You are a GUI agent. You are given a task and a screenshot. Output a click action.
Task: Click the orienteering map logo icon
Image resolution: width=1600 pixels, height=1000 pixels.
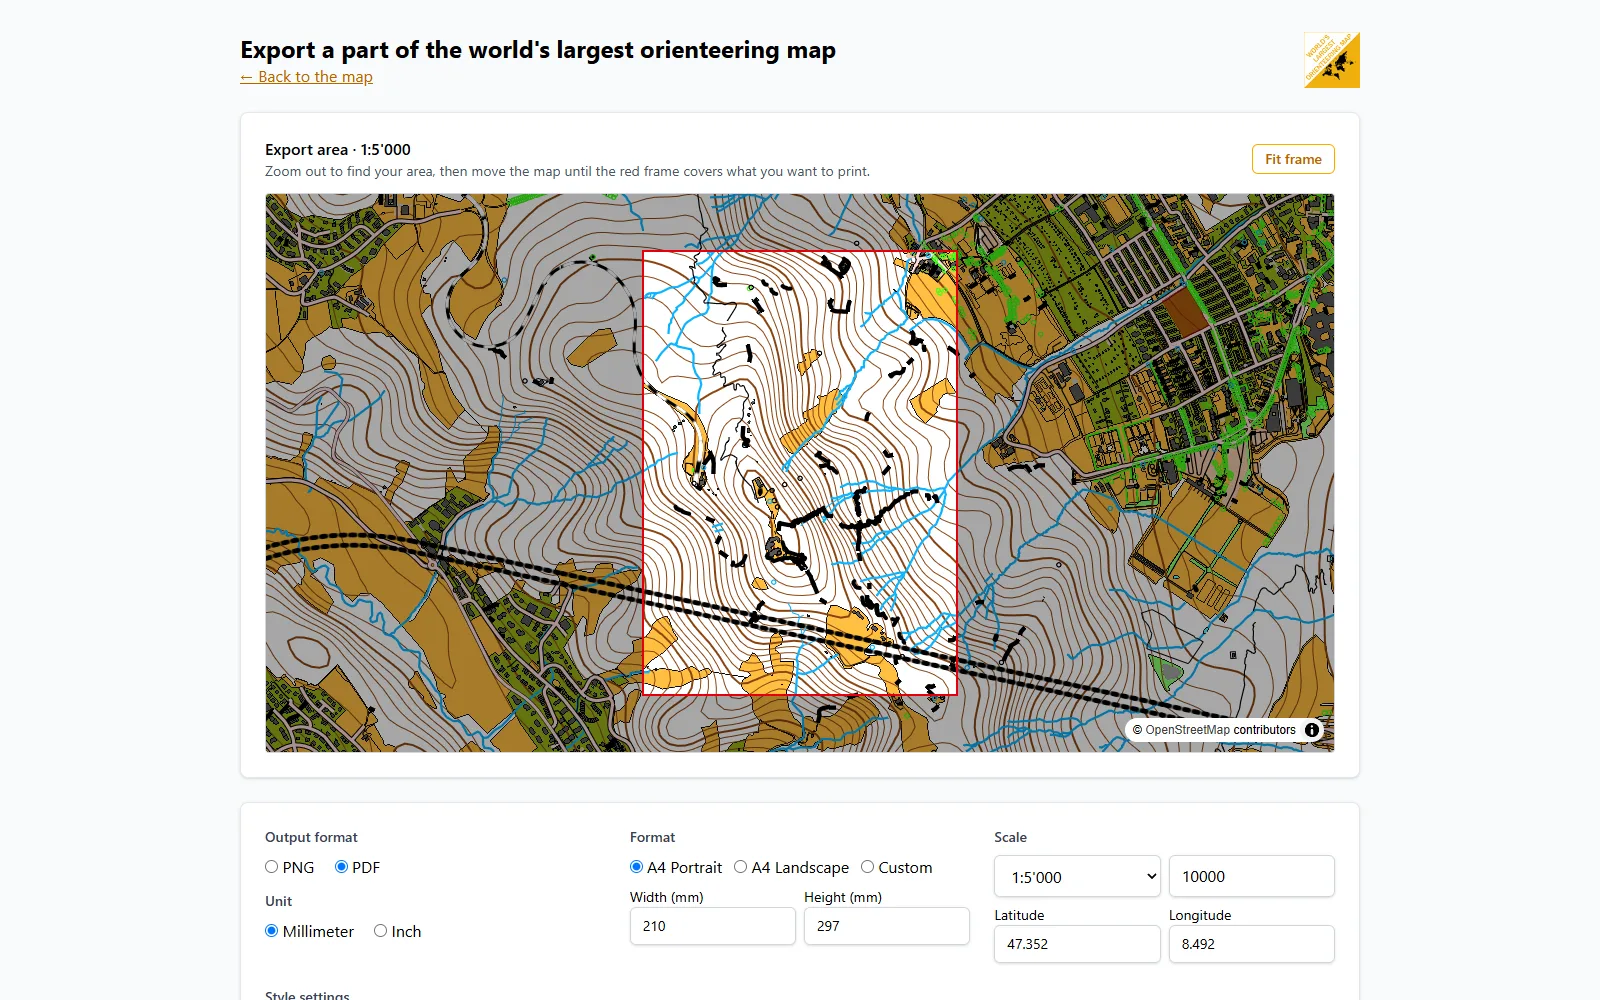click(1331, 60)
